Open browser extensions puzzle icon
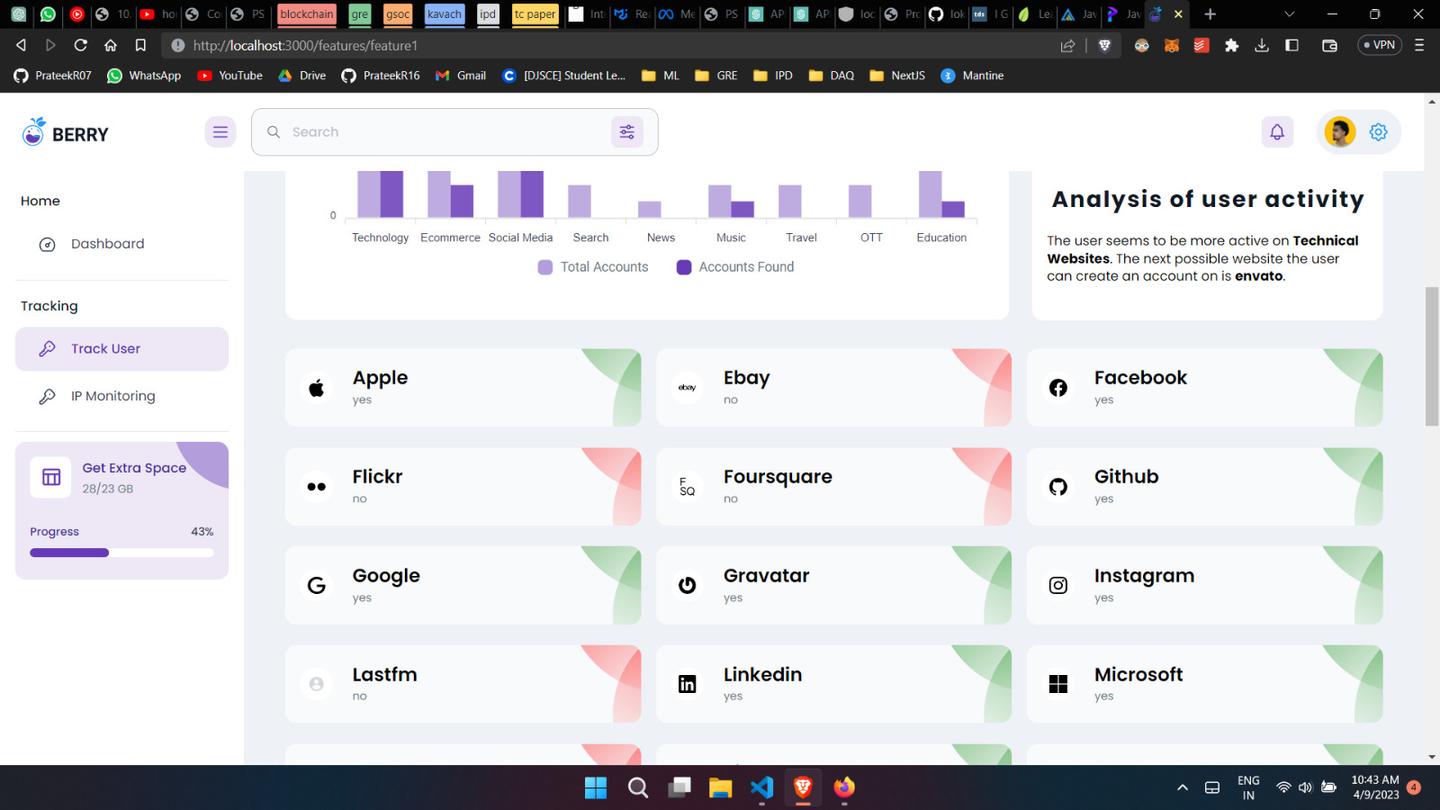 pos(1231,45)
